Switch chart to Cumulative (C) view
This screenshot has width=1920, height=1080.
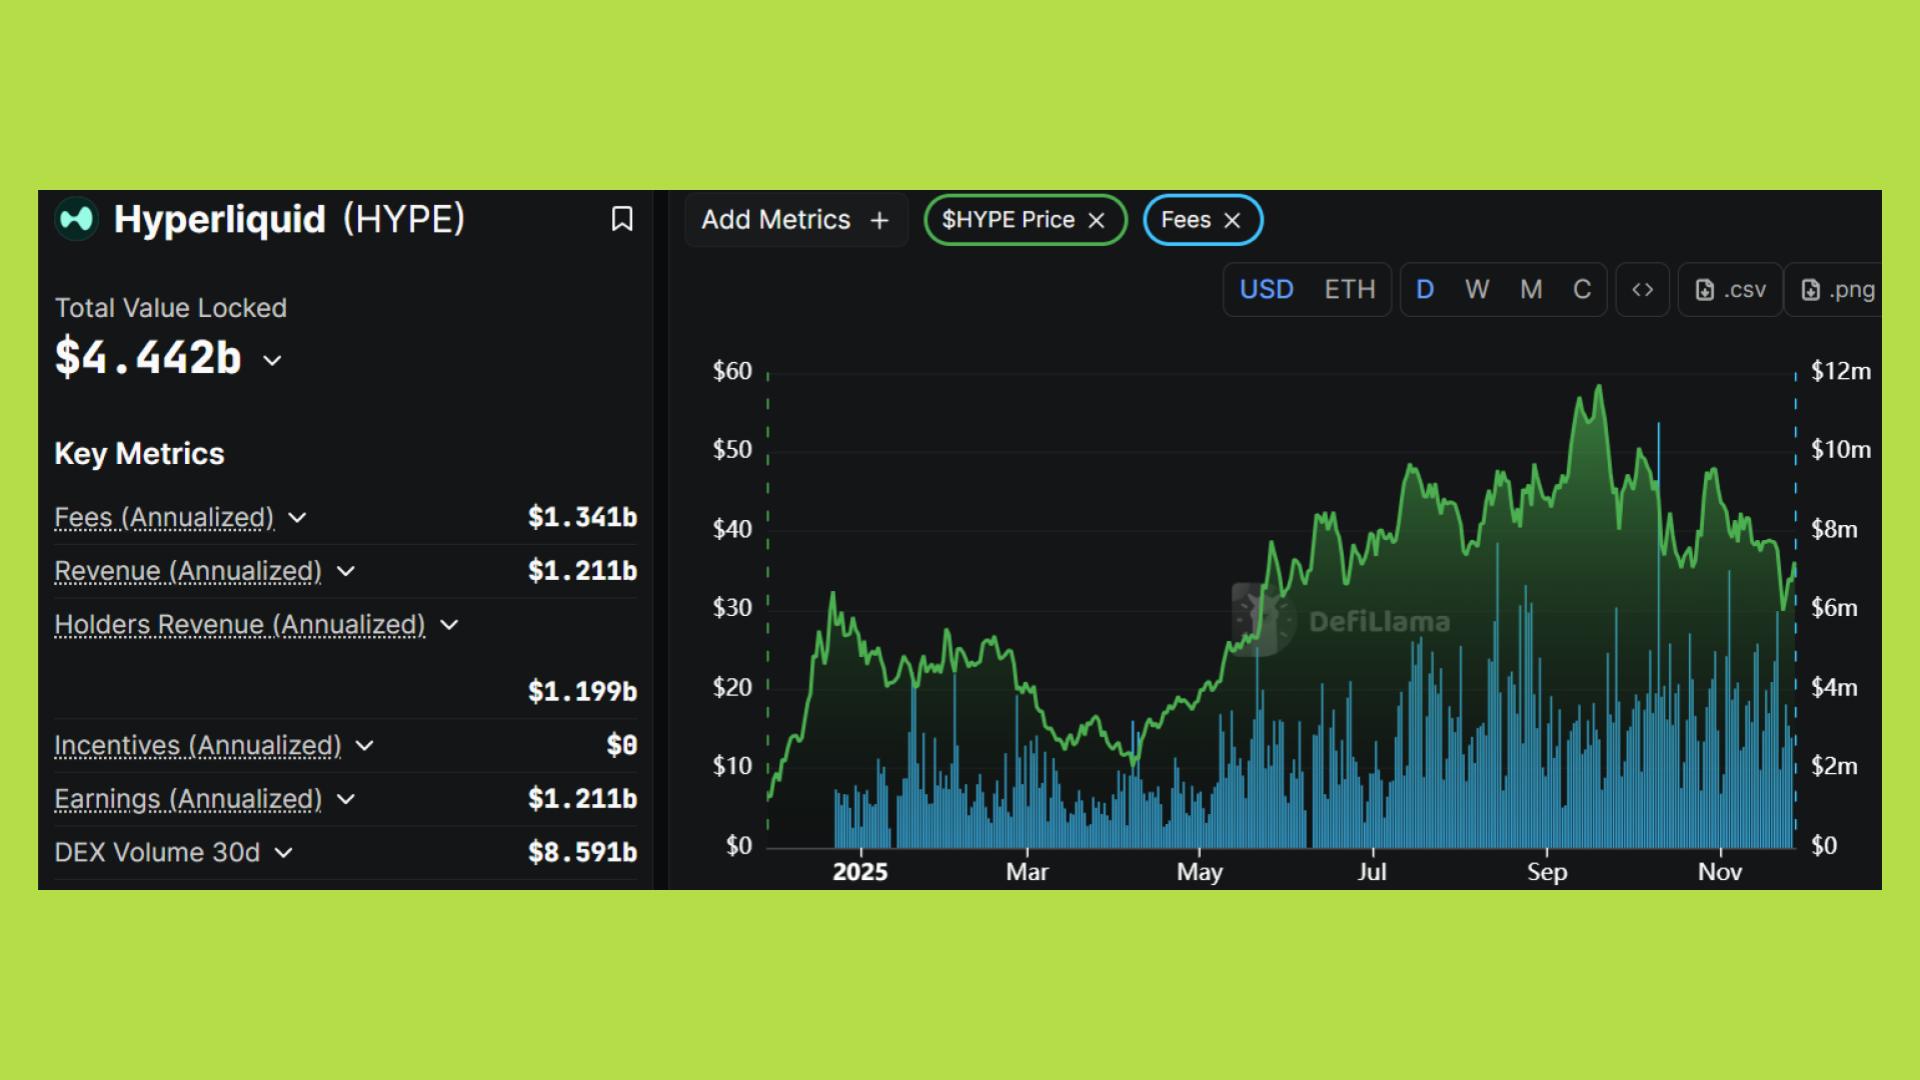(x=1581, y=290)
